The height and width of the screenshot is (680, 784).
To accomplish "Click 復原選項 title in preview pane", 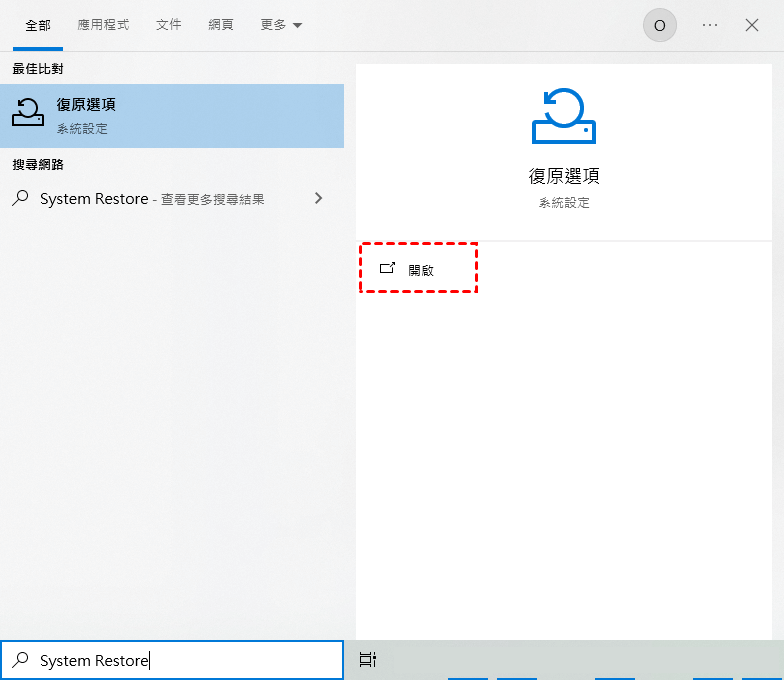I will tap(564, 176).
